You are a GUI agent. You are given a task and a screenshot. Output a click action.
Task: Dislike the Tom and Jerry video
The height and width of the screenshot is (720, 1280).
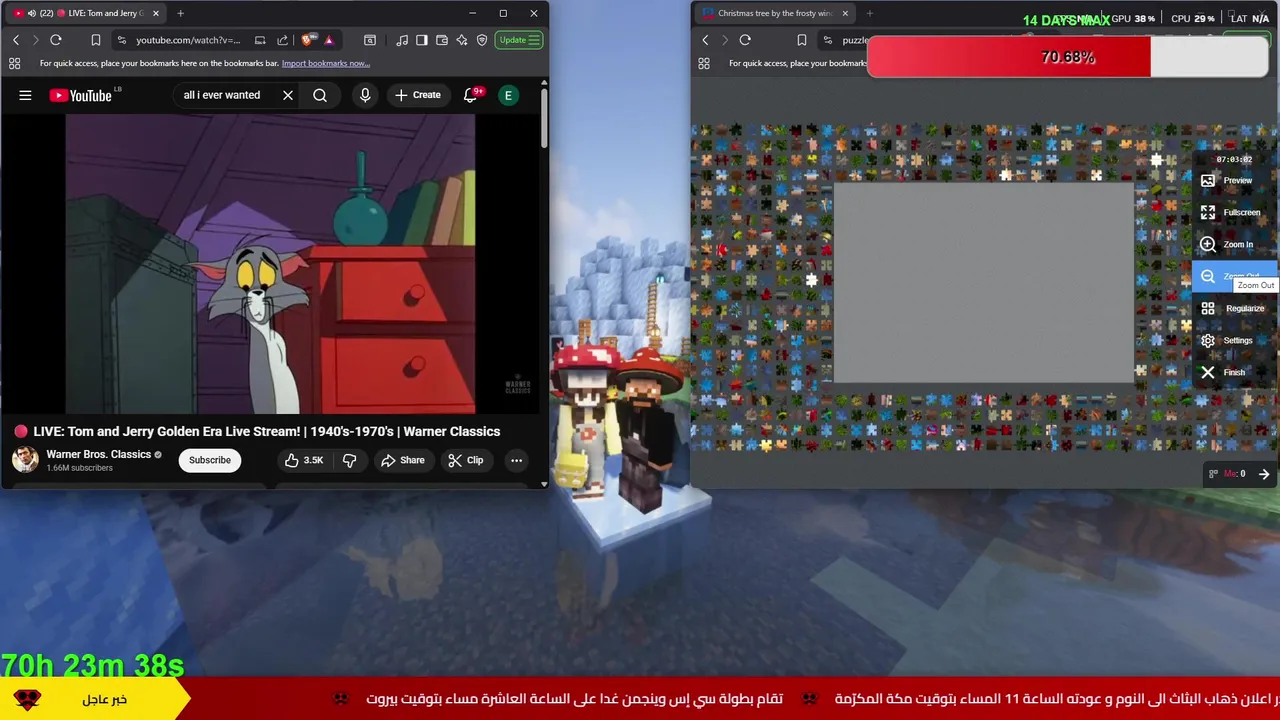click(x=349, y=460)
